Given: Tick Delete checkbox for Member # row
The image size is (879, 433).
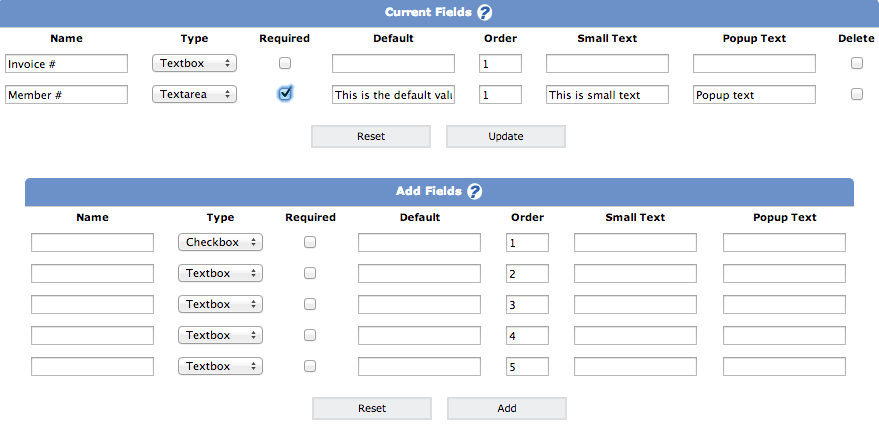Looking at the screenshot, I should pyautogui.click(x=857, y=94).
